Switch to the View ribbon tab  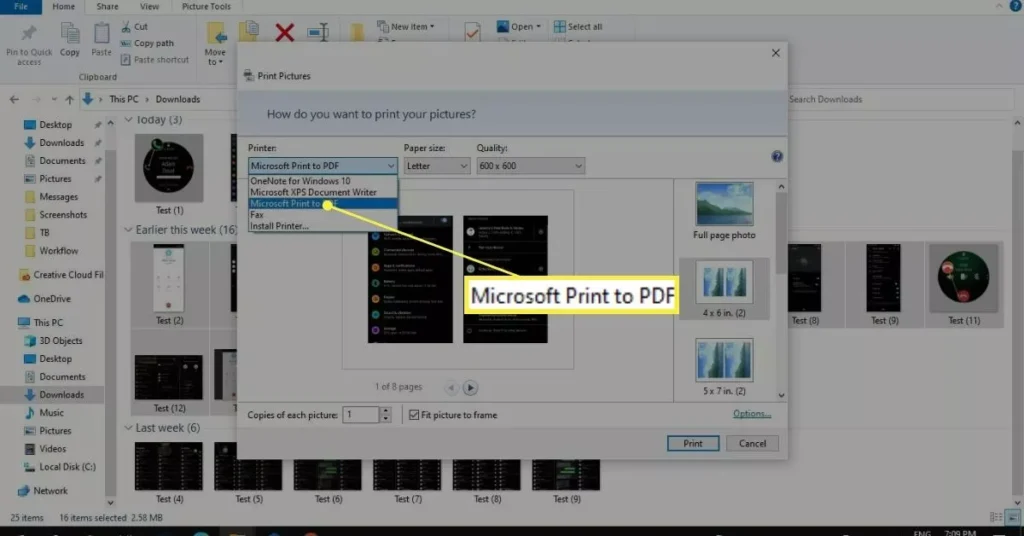pos(150,7)
